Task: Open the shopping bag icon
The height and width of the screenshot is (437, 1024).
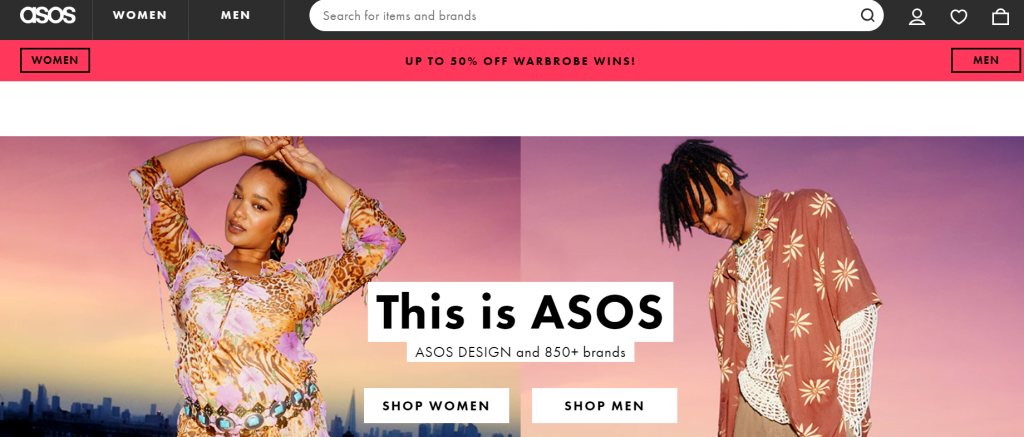Action: (x=1000, y=17)
